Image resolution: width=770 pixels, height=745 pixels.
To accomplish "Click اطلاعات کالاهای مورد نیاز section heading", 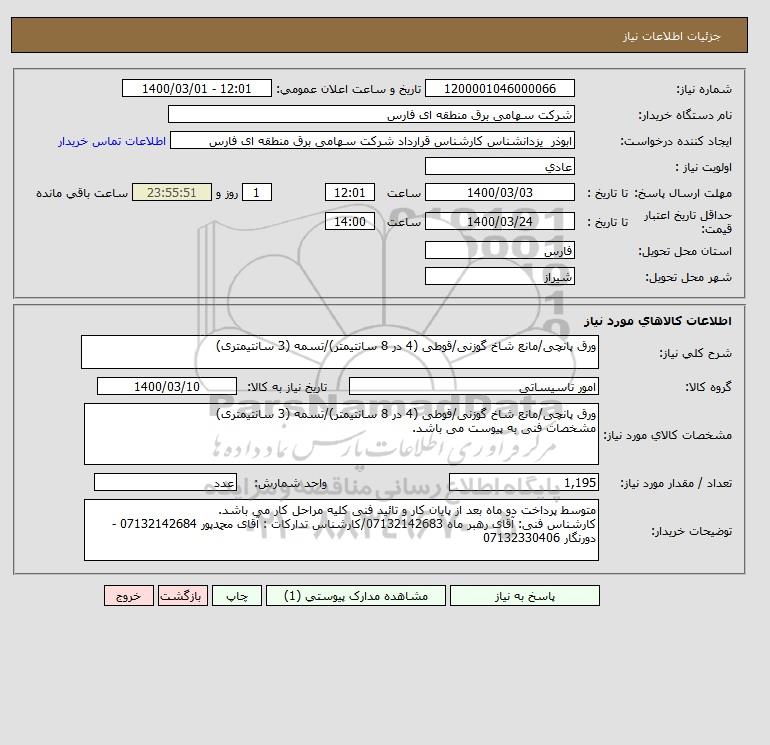I will pyautogui.click(x=658, y=321).
